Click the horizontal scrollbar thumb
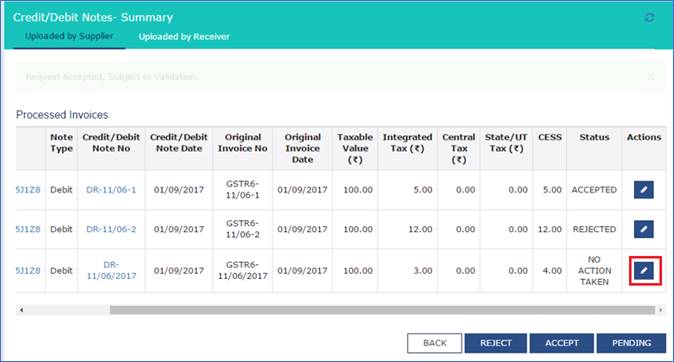 coord(382,310)
